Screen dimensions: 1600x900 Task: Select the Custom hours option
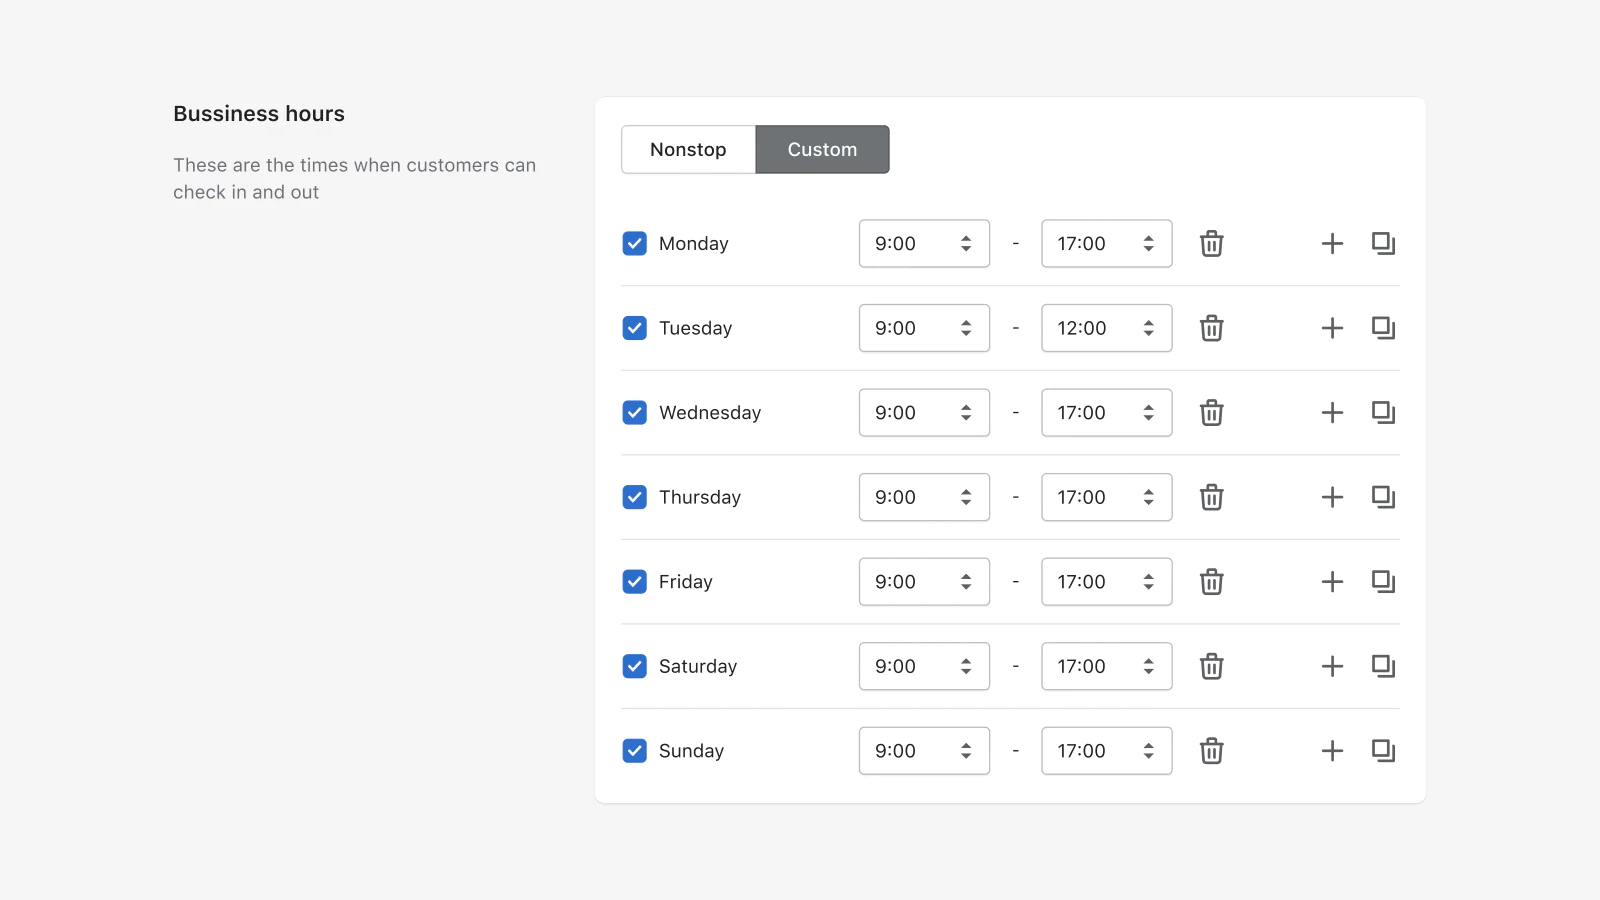822,149
